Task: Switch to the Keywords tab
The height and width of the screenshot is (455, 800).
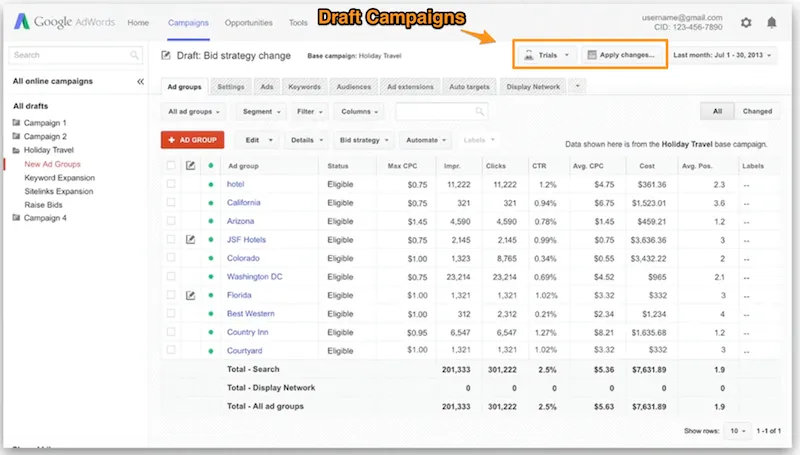Action: pyautogui.click(x=304, y=87)
